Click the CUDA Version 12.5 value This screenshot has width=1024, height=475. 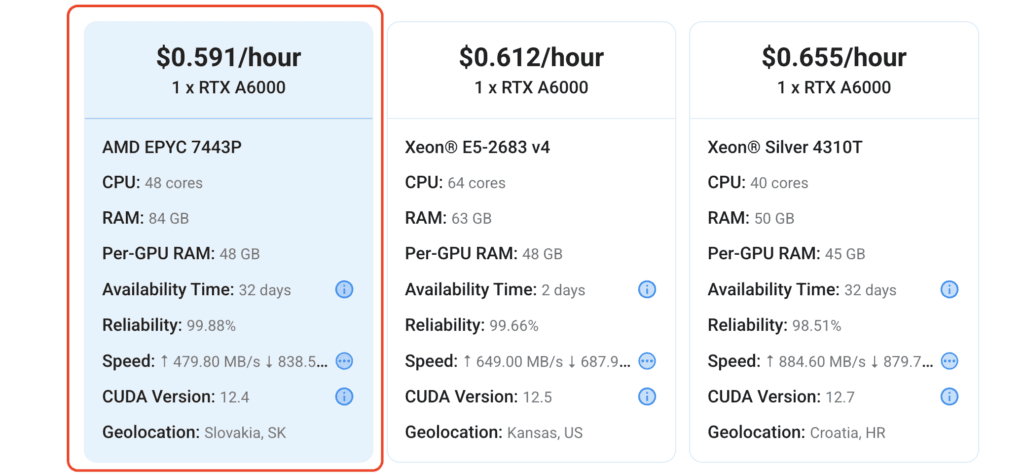(538, 397)
